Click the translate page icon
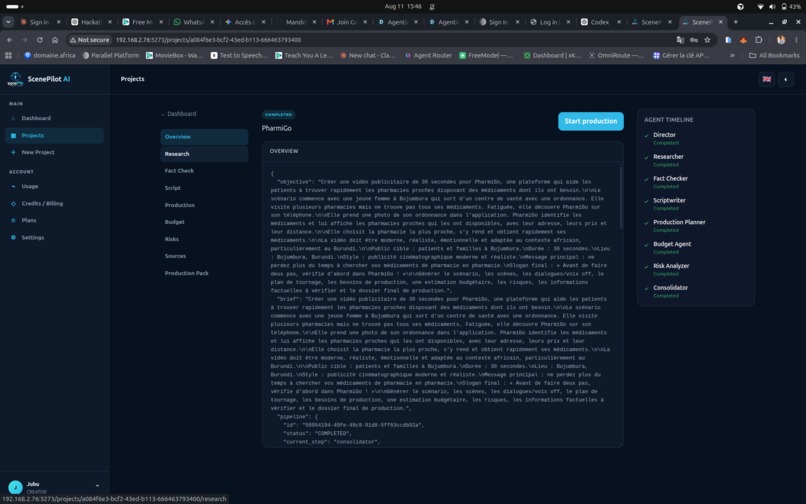The width and height of the screenshot is (806, 504). [680, 40]
